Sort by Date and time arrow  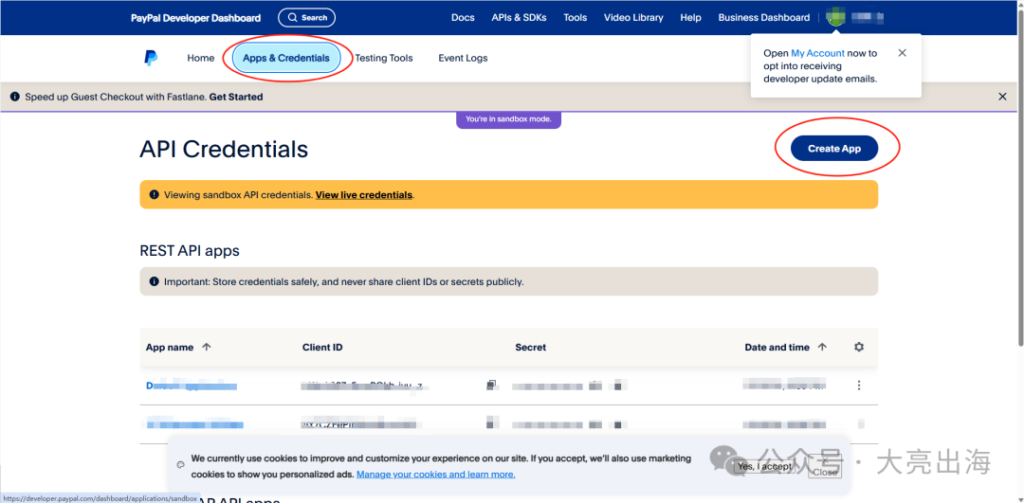pyautogui.click(x=822, y=347)
